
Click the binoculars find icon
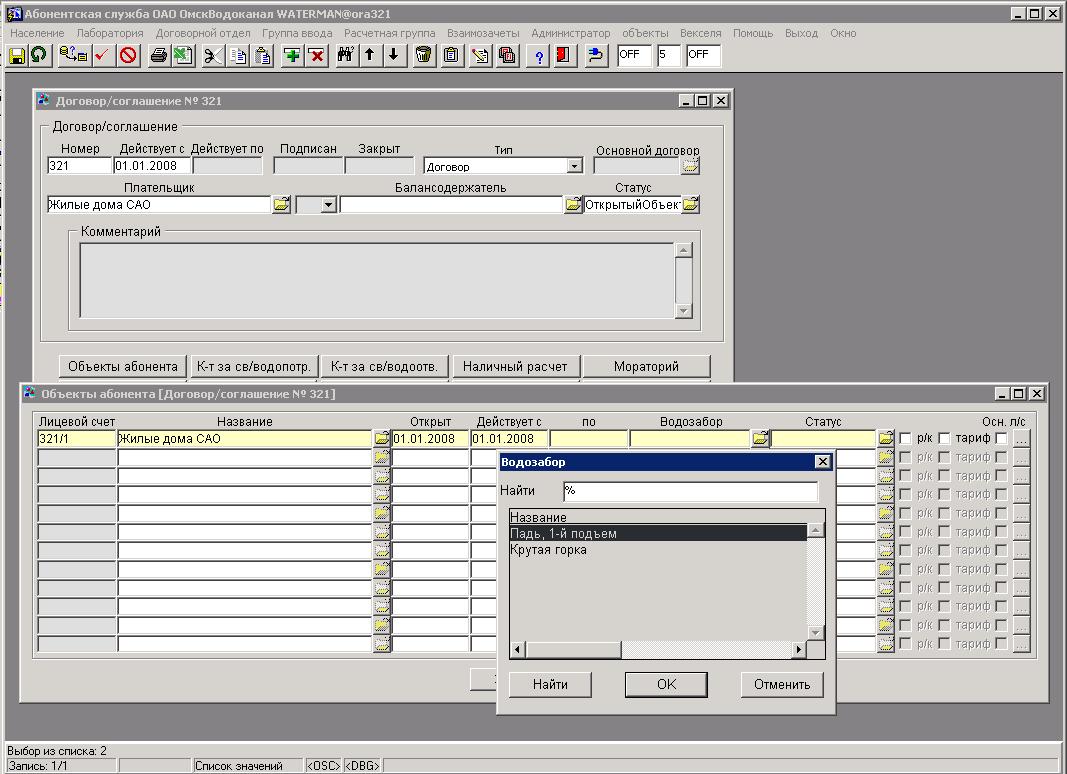pos(345,55)
